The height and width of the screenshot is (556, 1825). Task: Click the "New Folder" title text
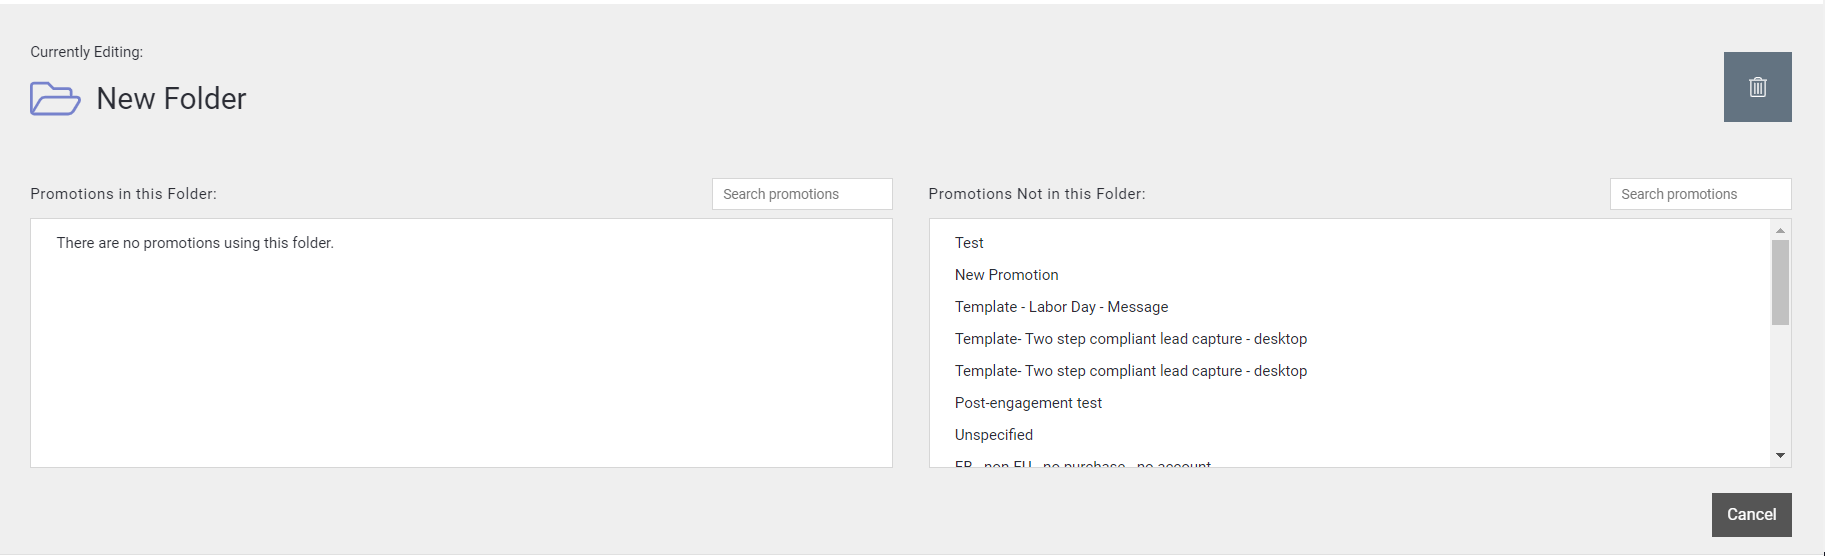coord(171,99)
